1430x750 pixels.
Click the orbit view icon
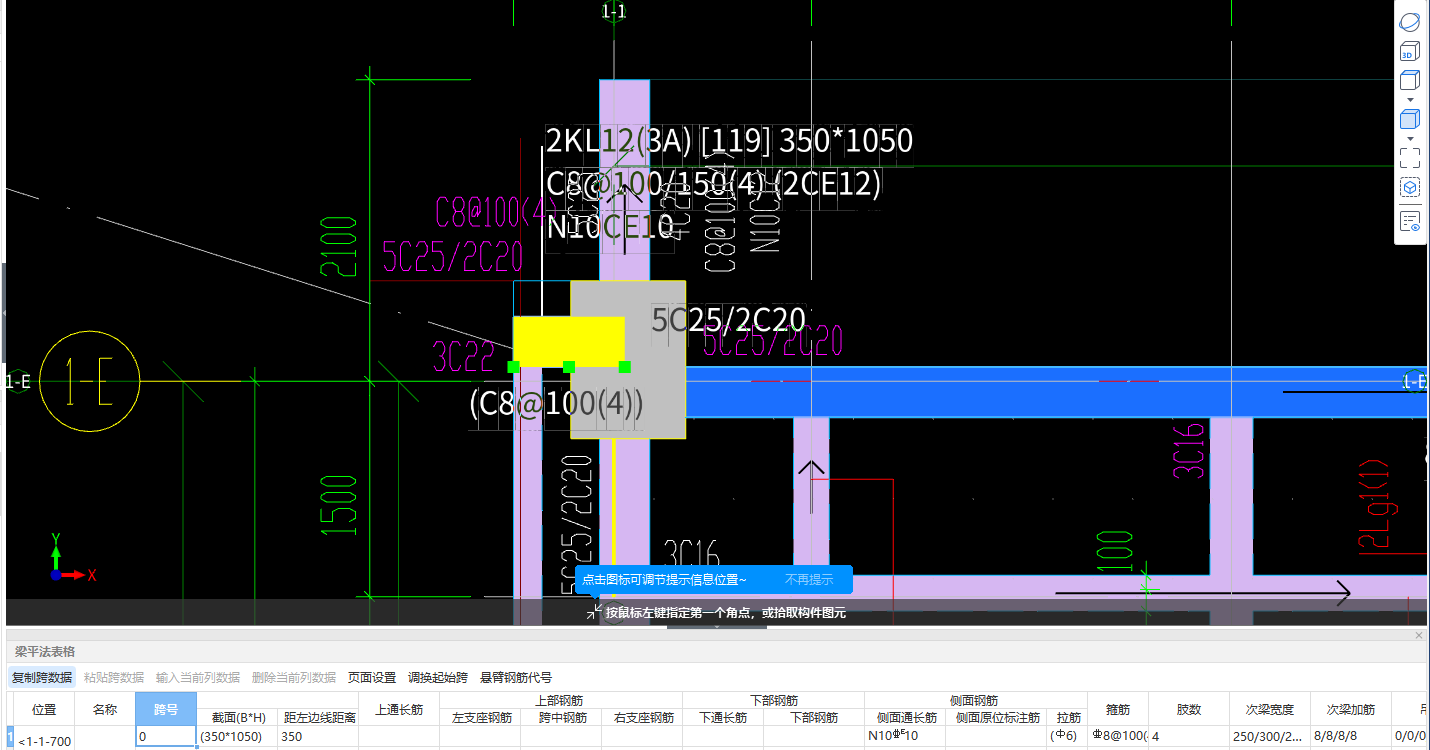coord(1410,22)
